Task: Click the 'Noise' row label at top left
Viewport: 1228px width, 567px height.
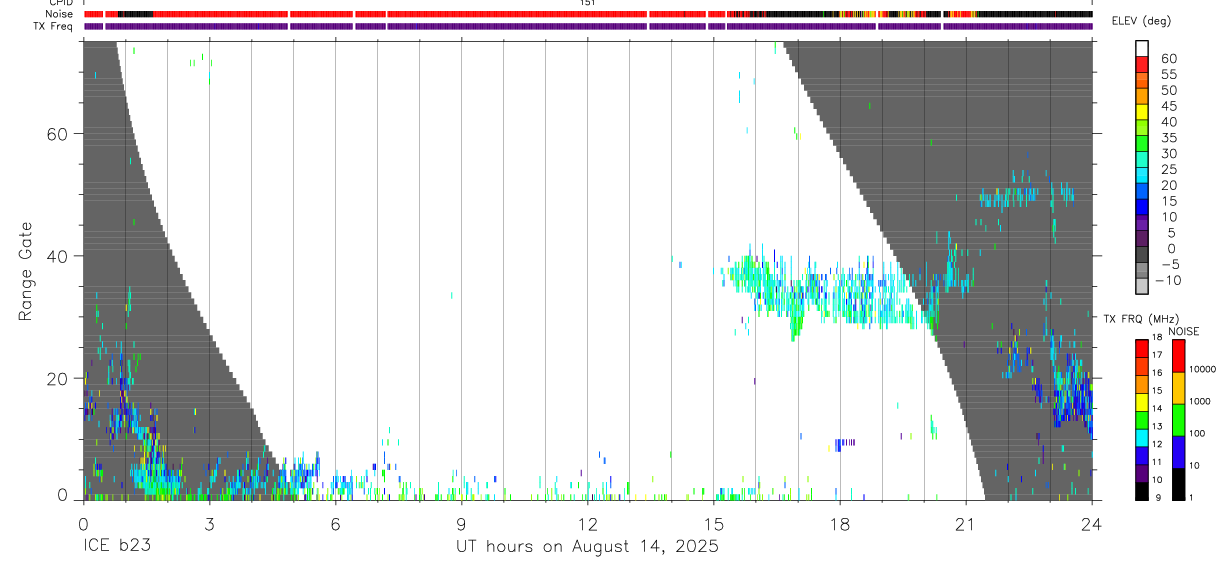Action: [x=60, y=14]
